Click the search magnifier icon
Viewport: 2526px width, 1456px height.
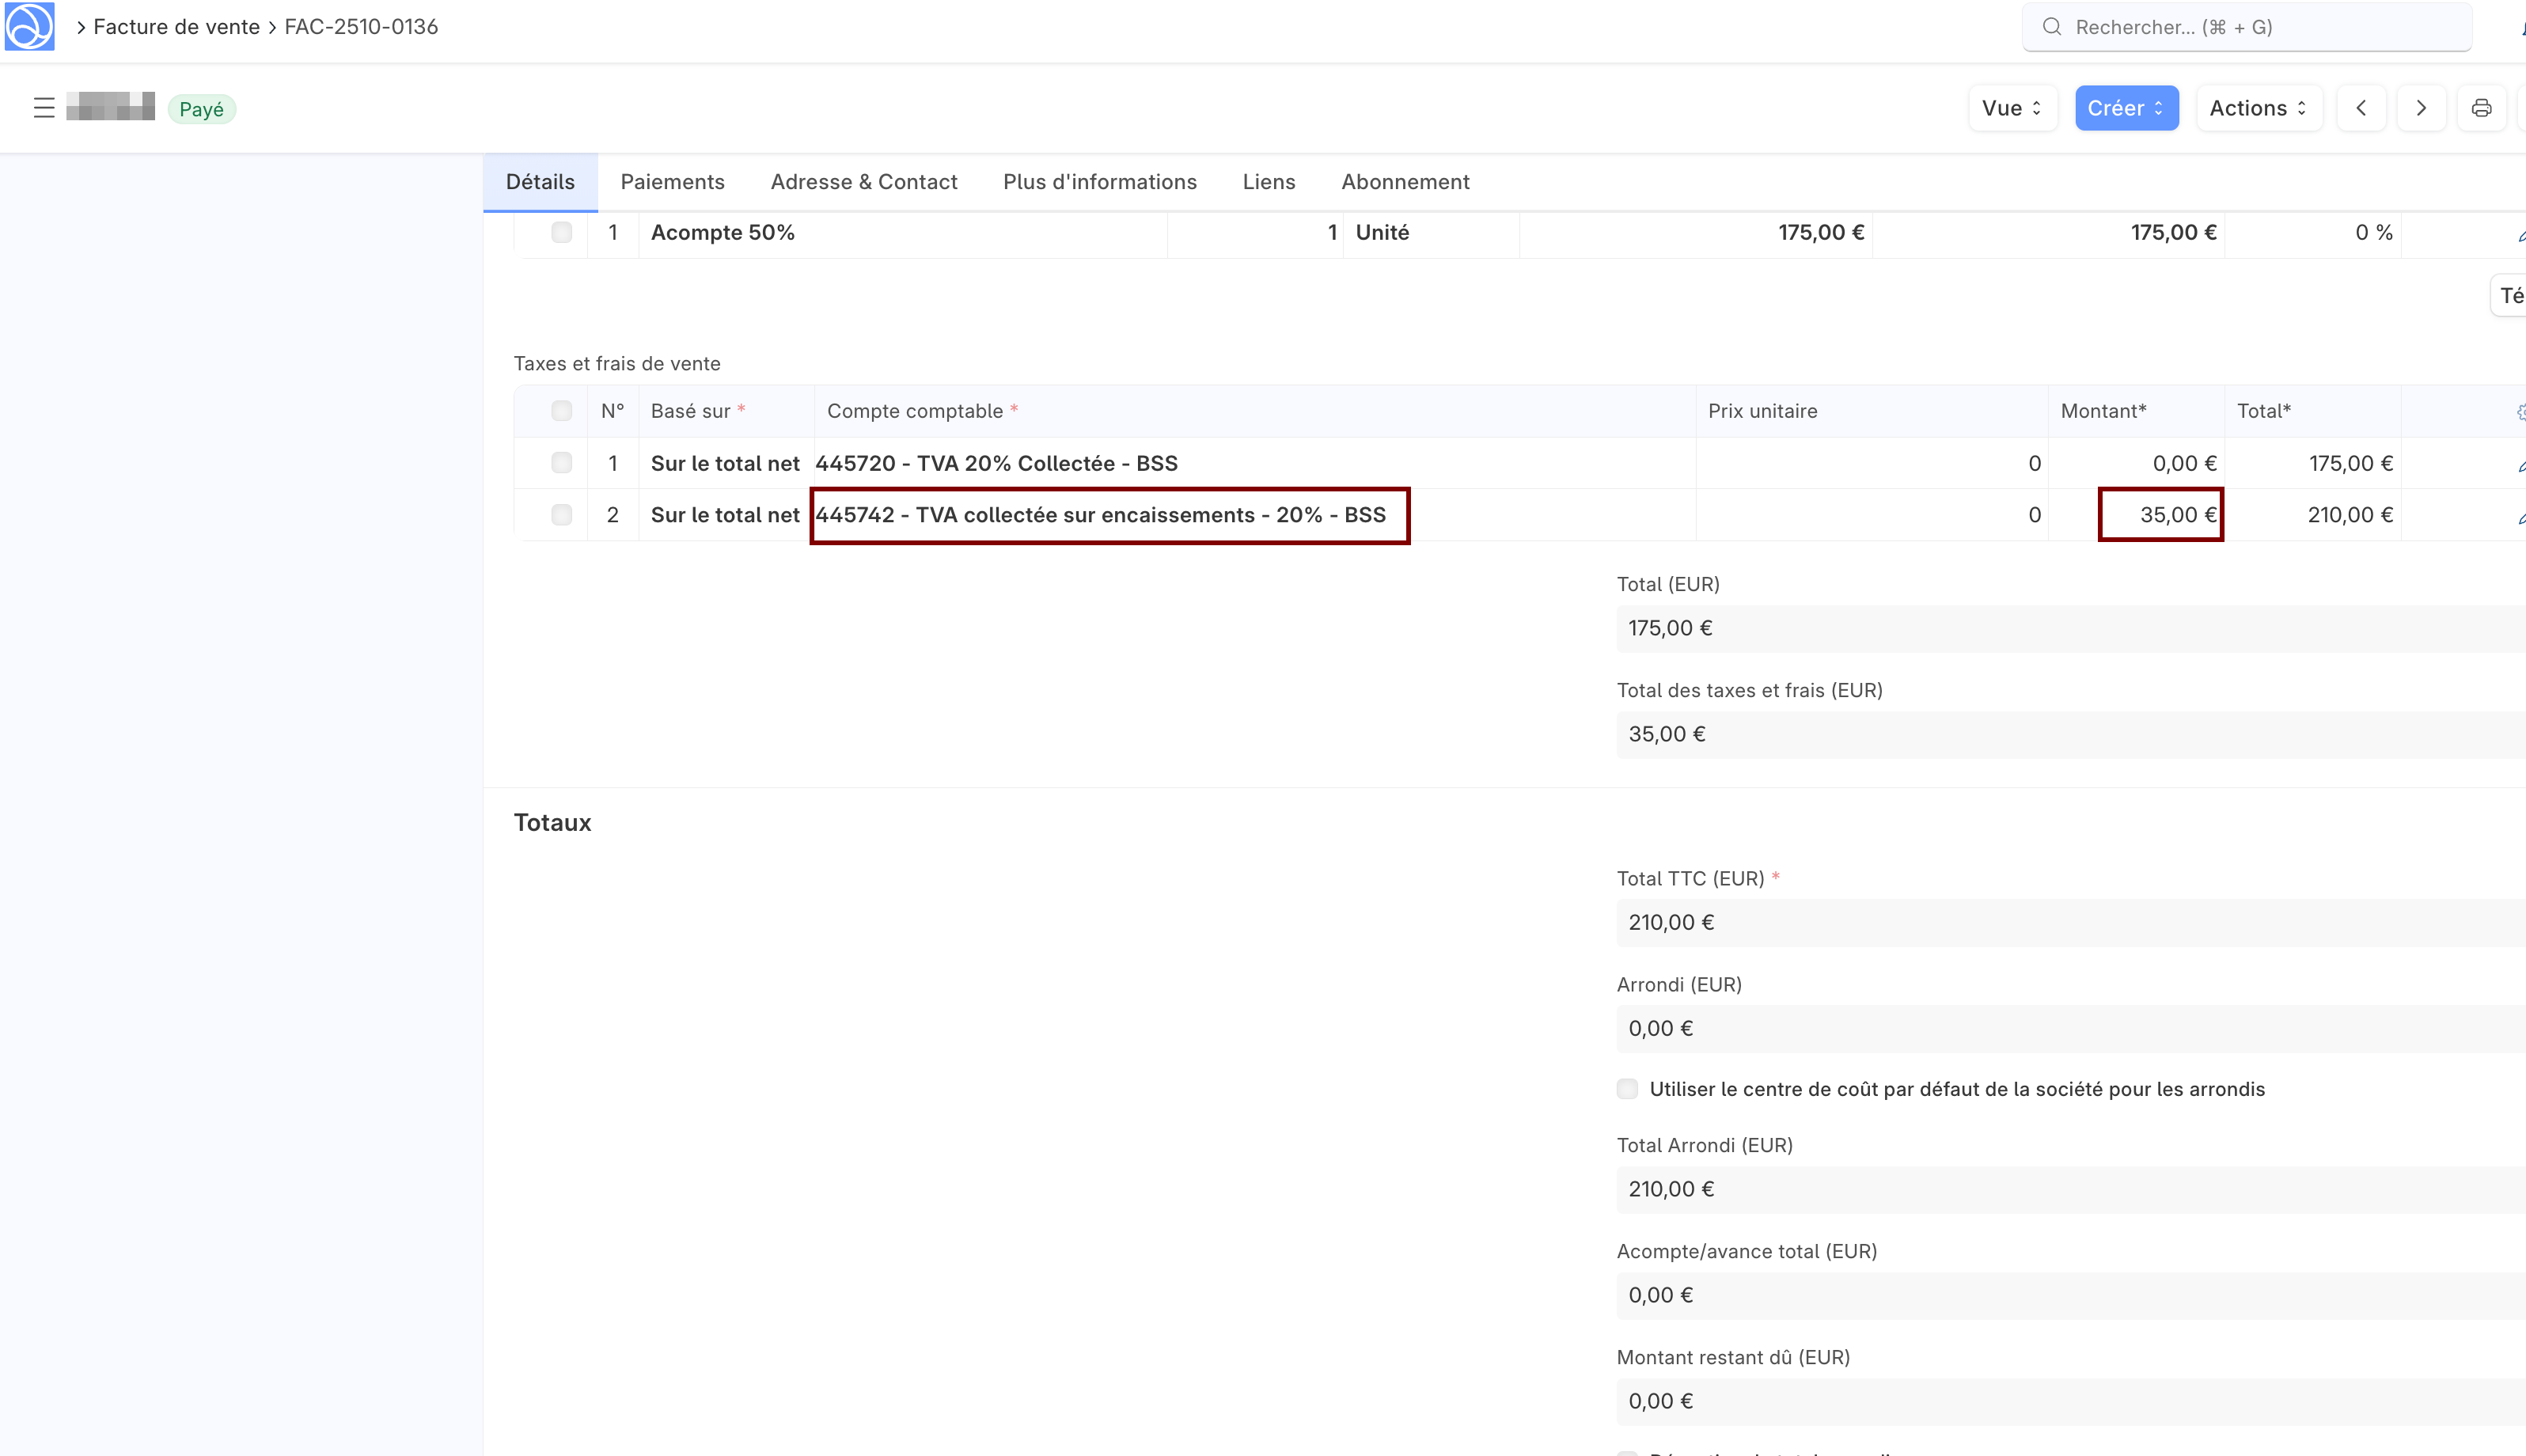[x=2051, y=27]
